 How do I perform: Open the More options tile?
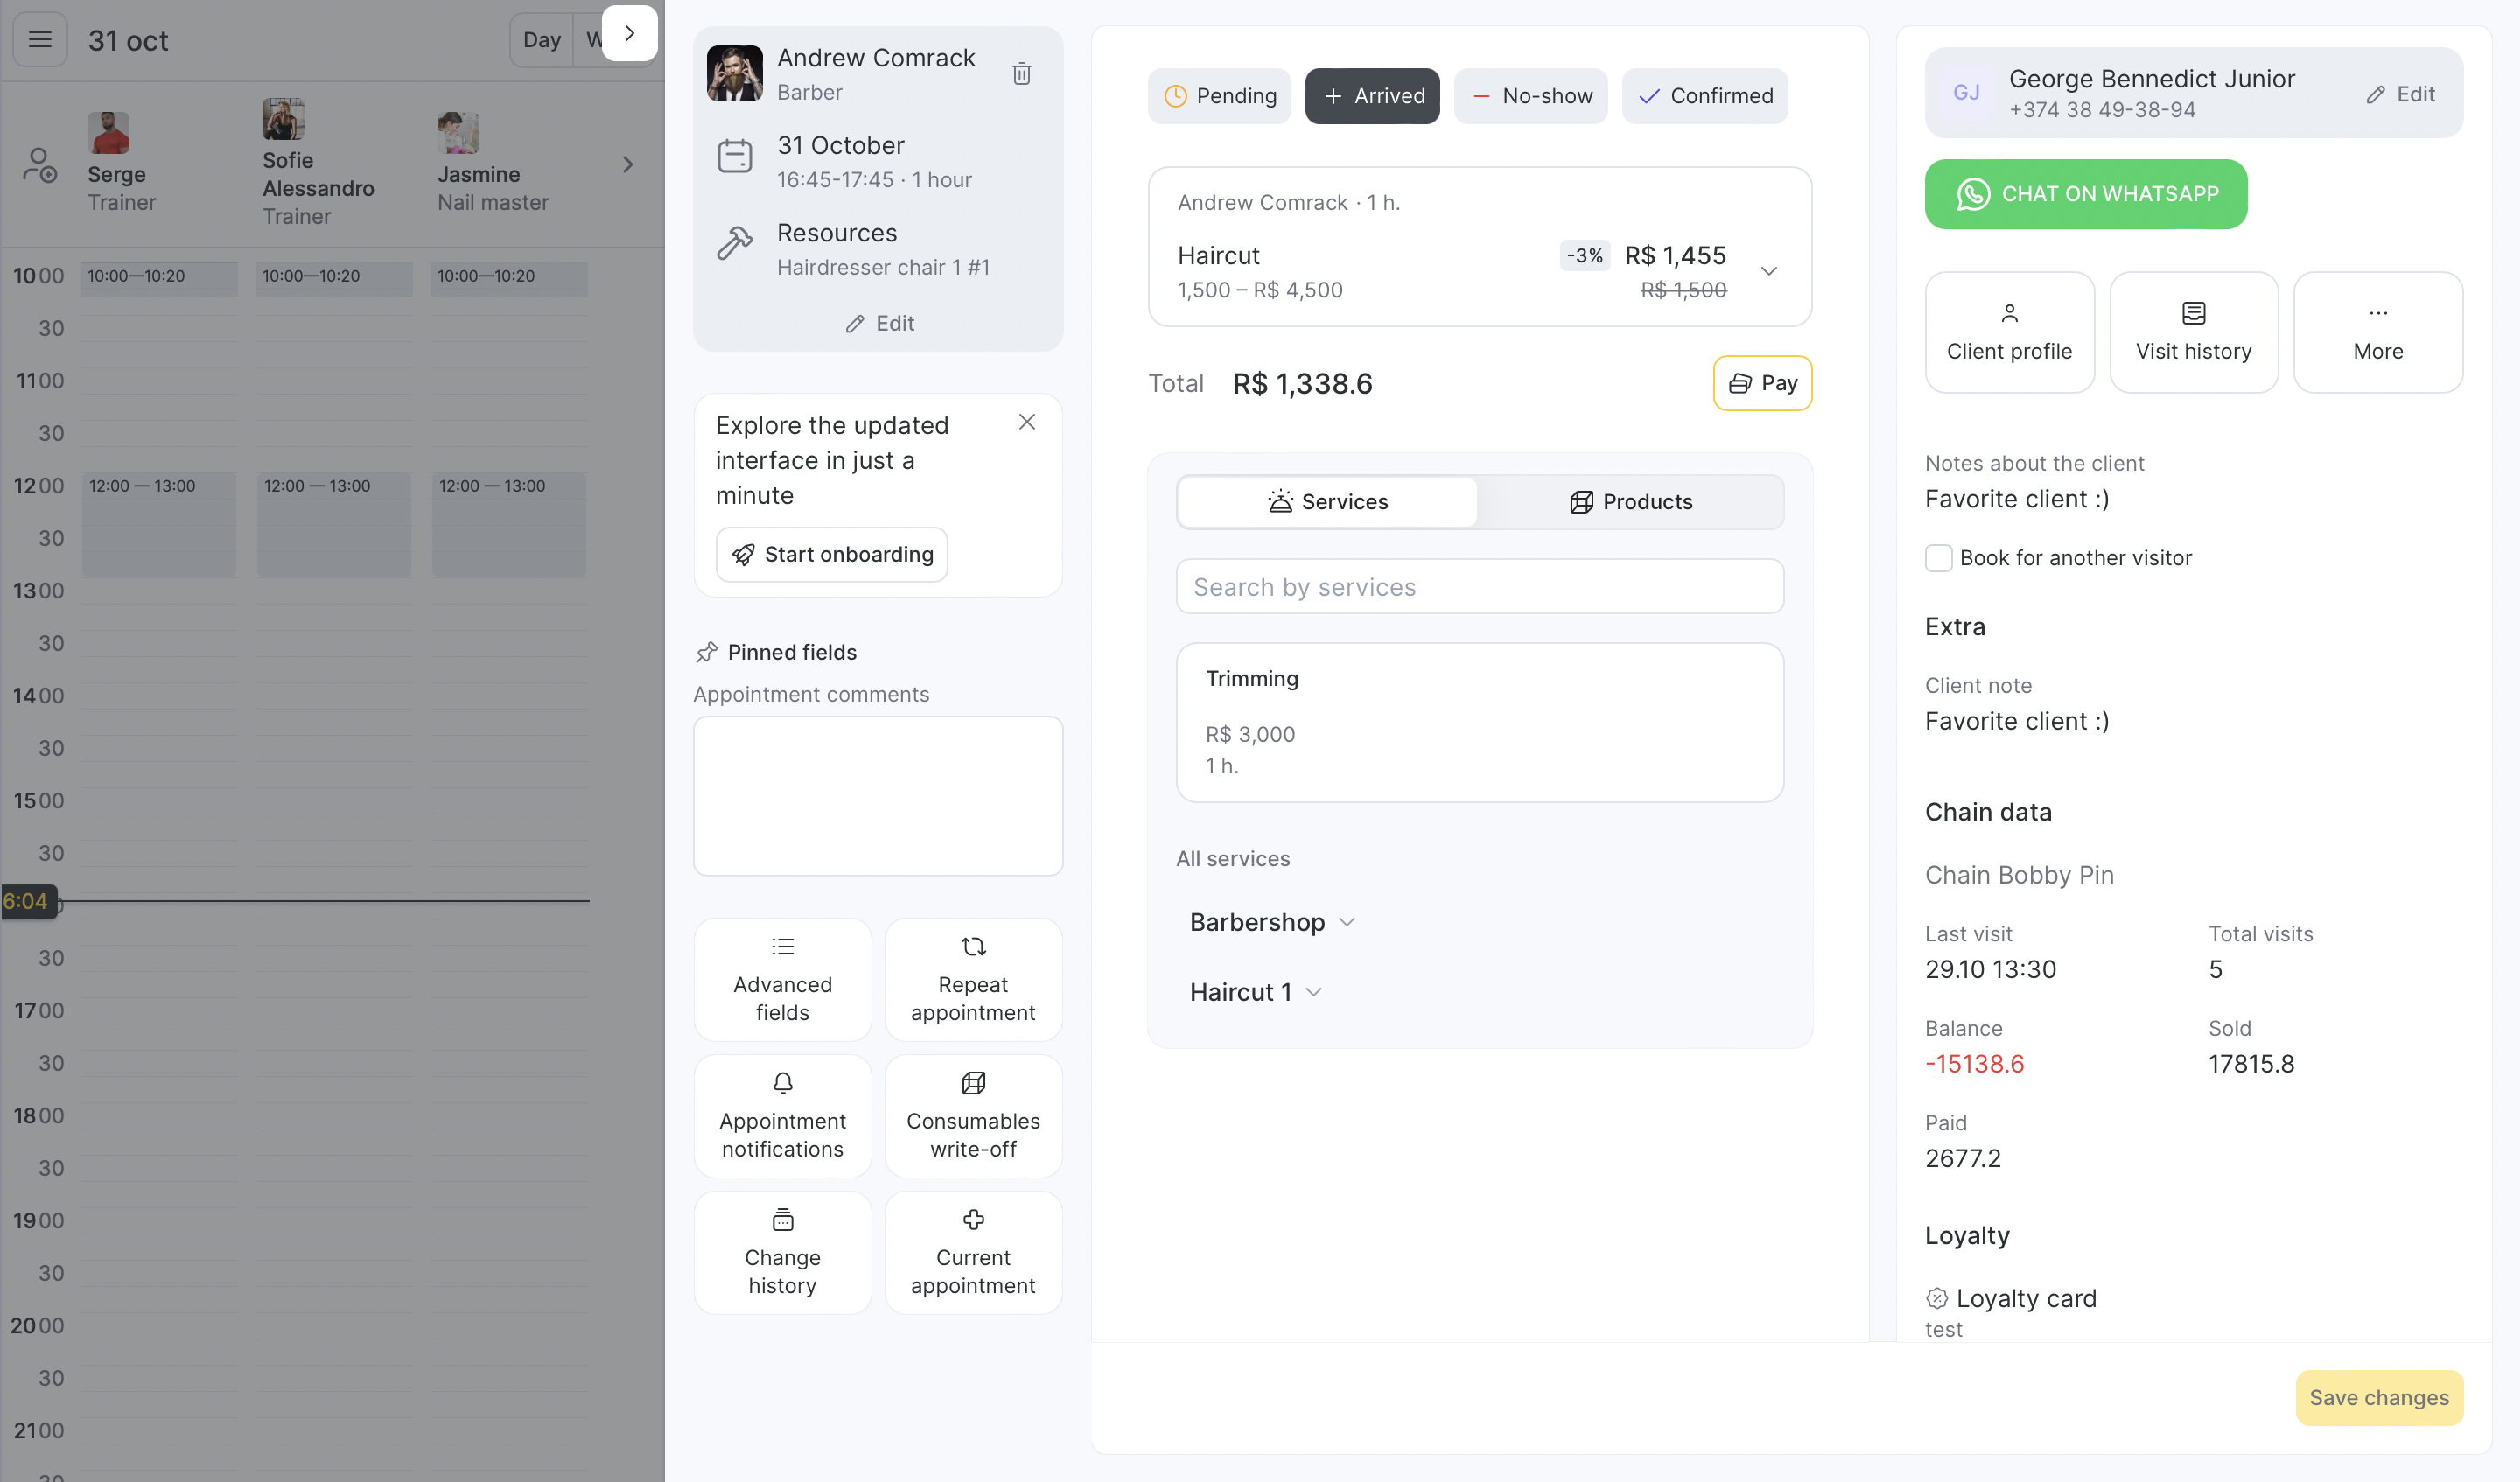[x=2377, y=332]
